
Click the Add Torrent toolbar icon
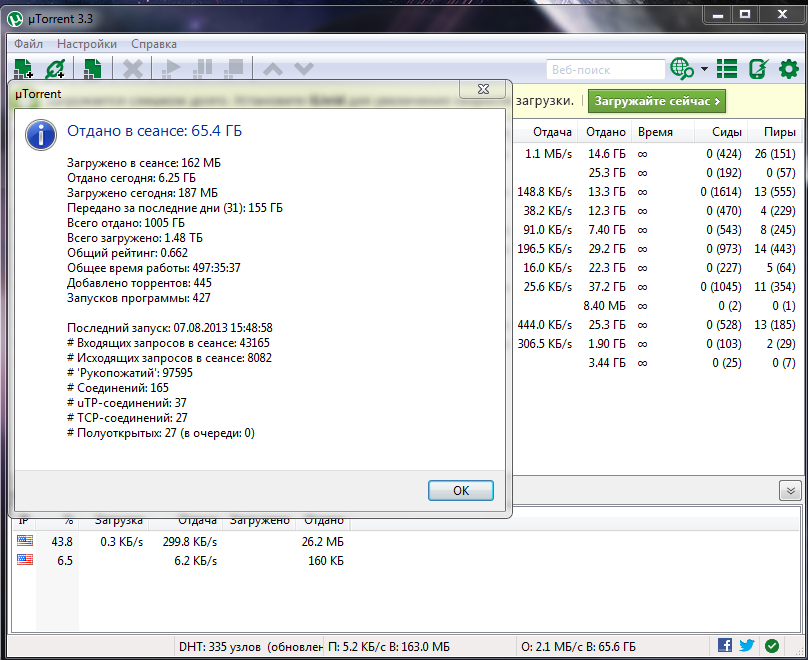[23, 69]
